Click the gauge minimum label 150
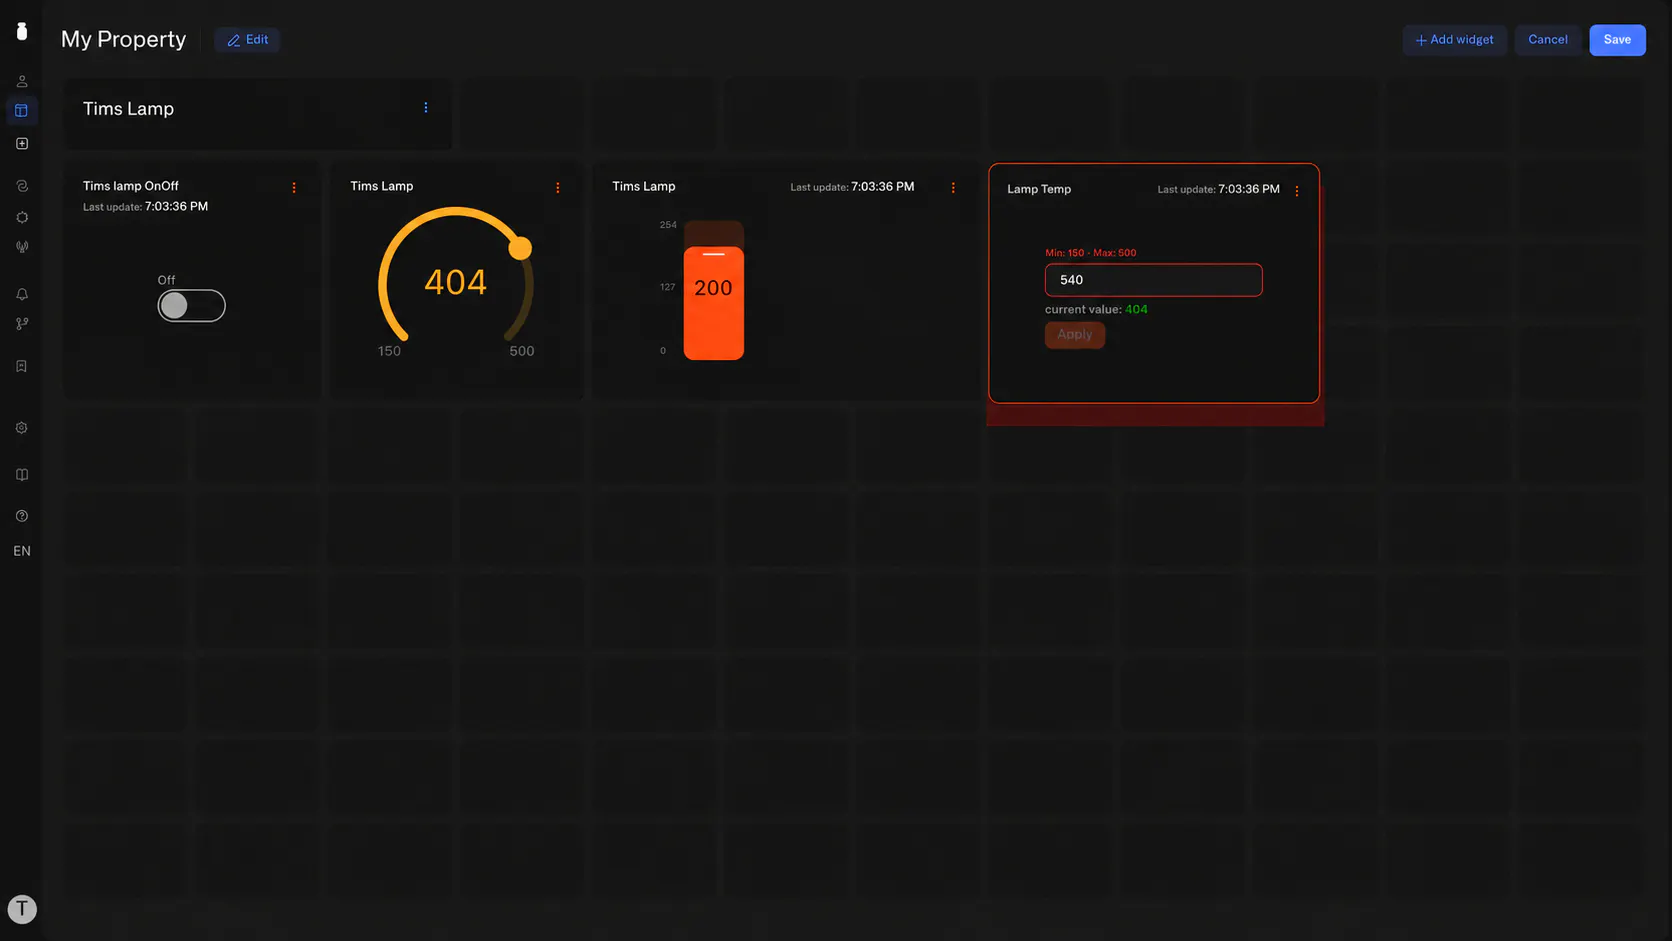 tap(389, 351)
